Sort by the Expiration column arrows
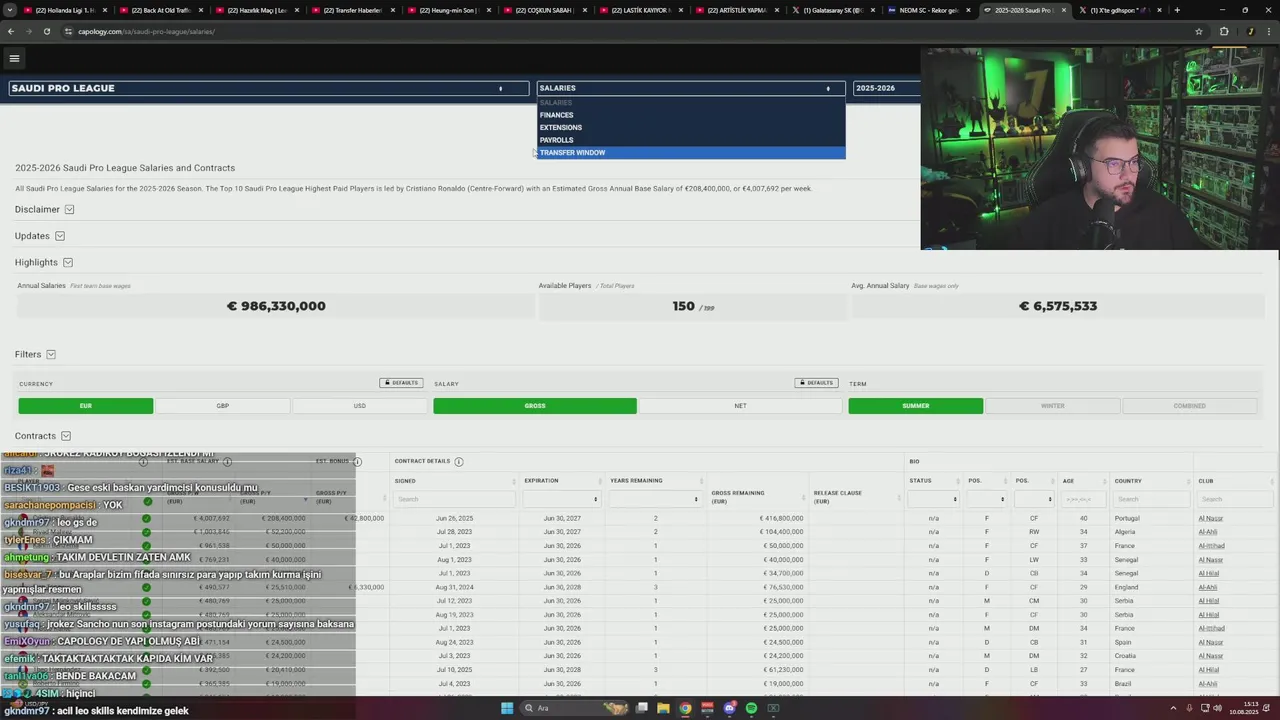The height and width of the screenshot is (720, 1280). click(x=601, y=481)
